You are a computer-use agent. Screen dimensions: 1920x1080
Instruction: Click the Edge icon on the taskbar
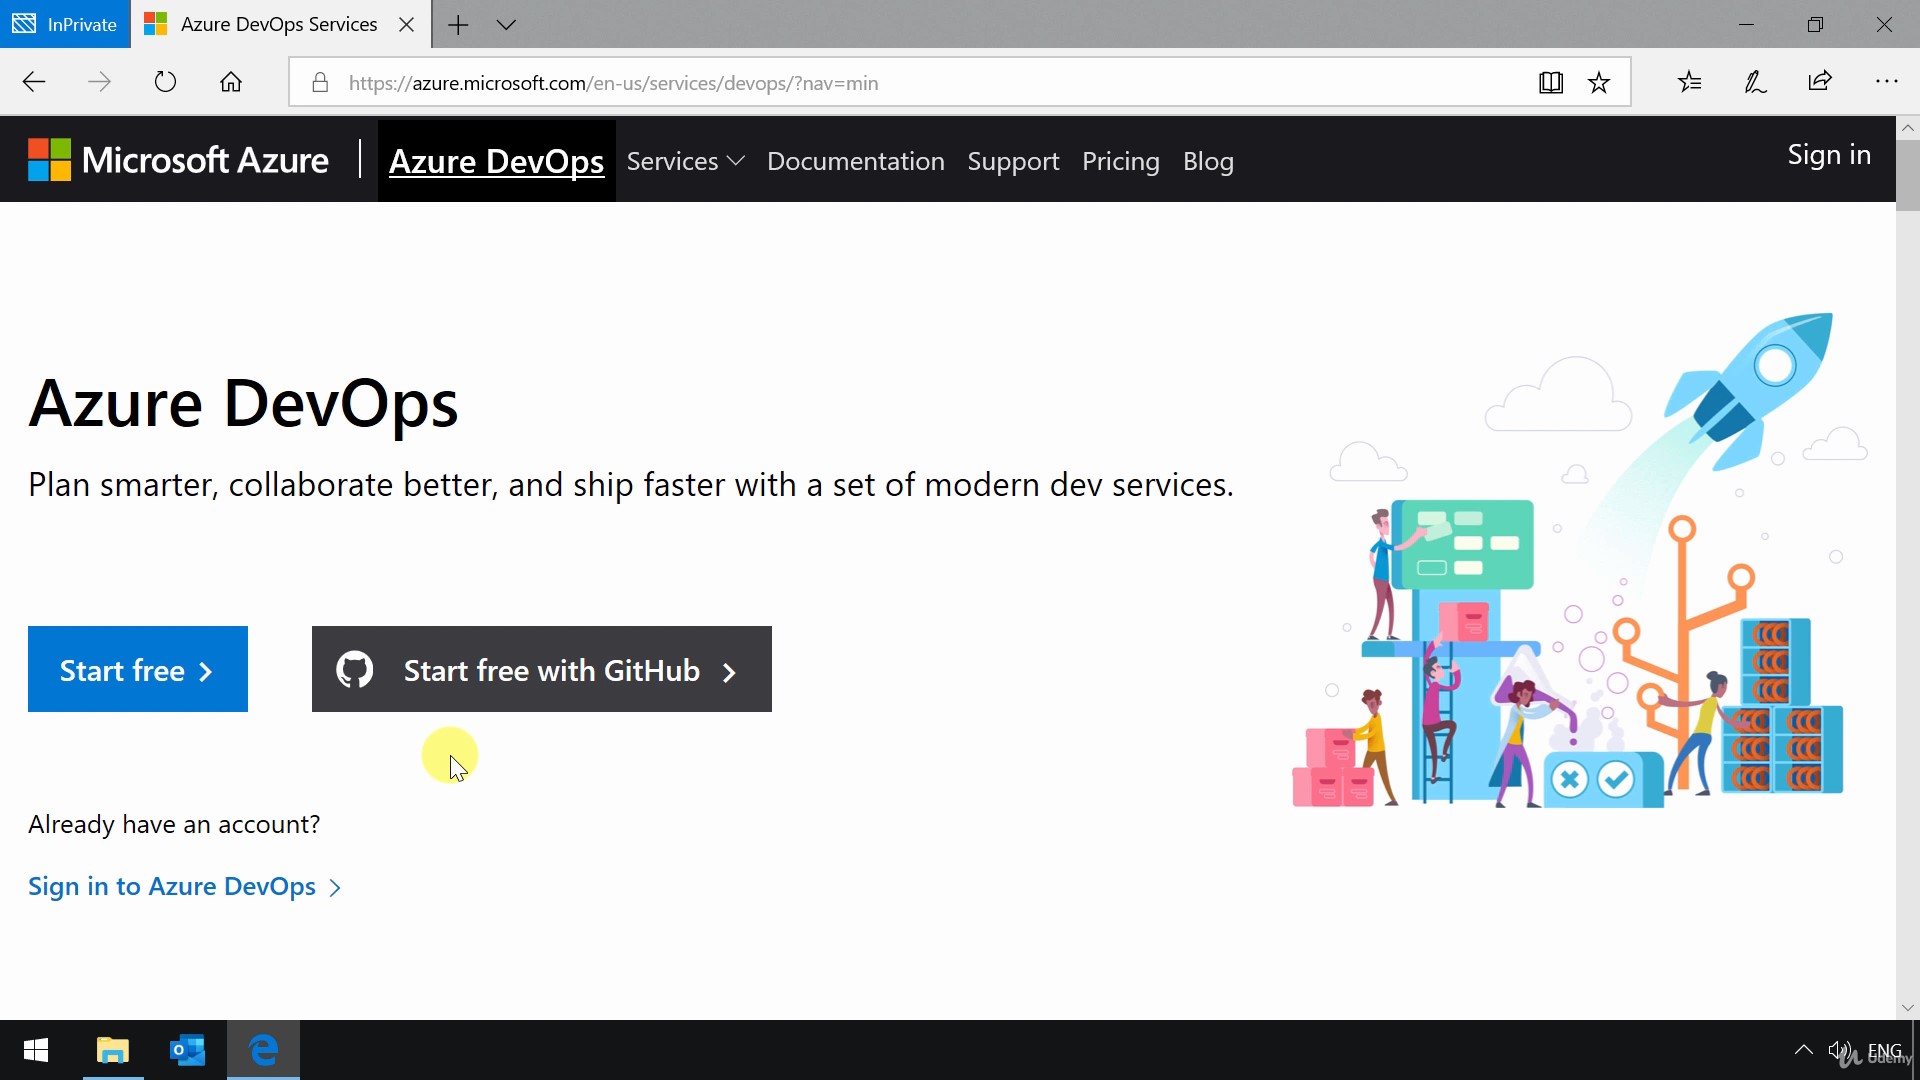[263, 1050]
